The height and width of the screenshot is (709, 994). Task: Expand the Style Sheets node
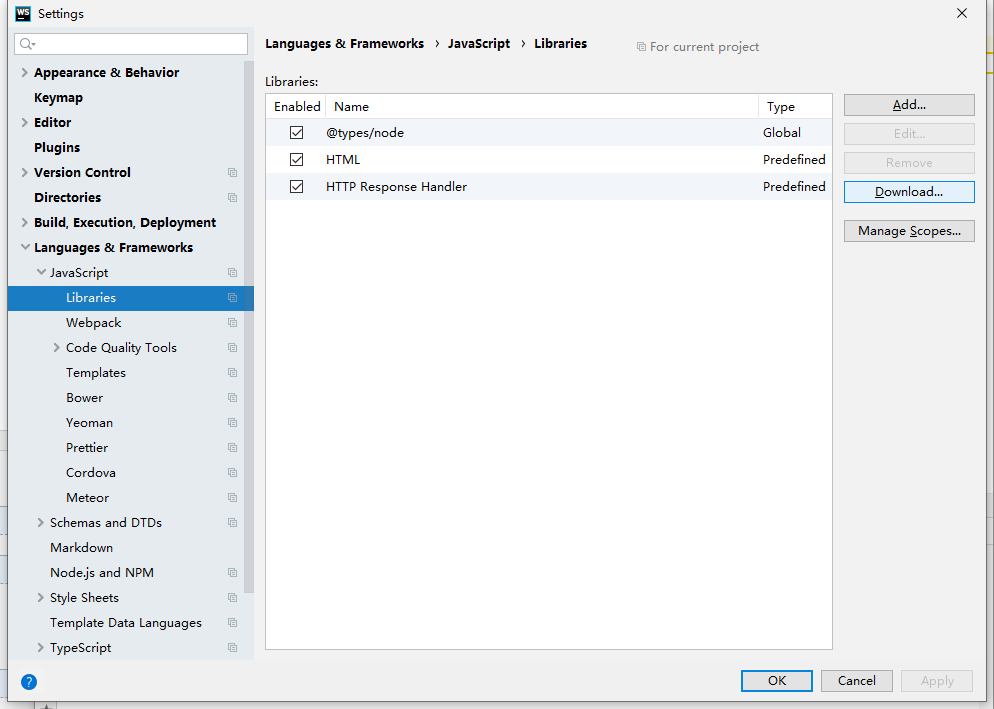pos(41,597)
